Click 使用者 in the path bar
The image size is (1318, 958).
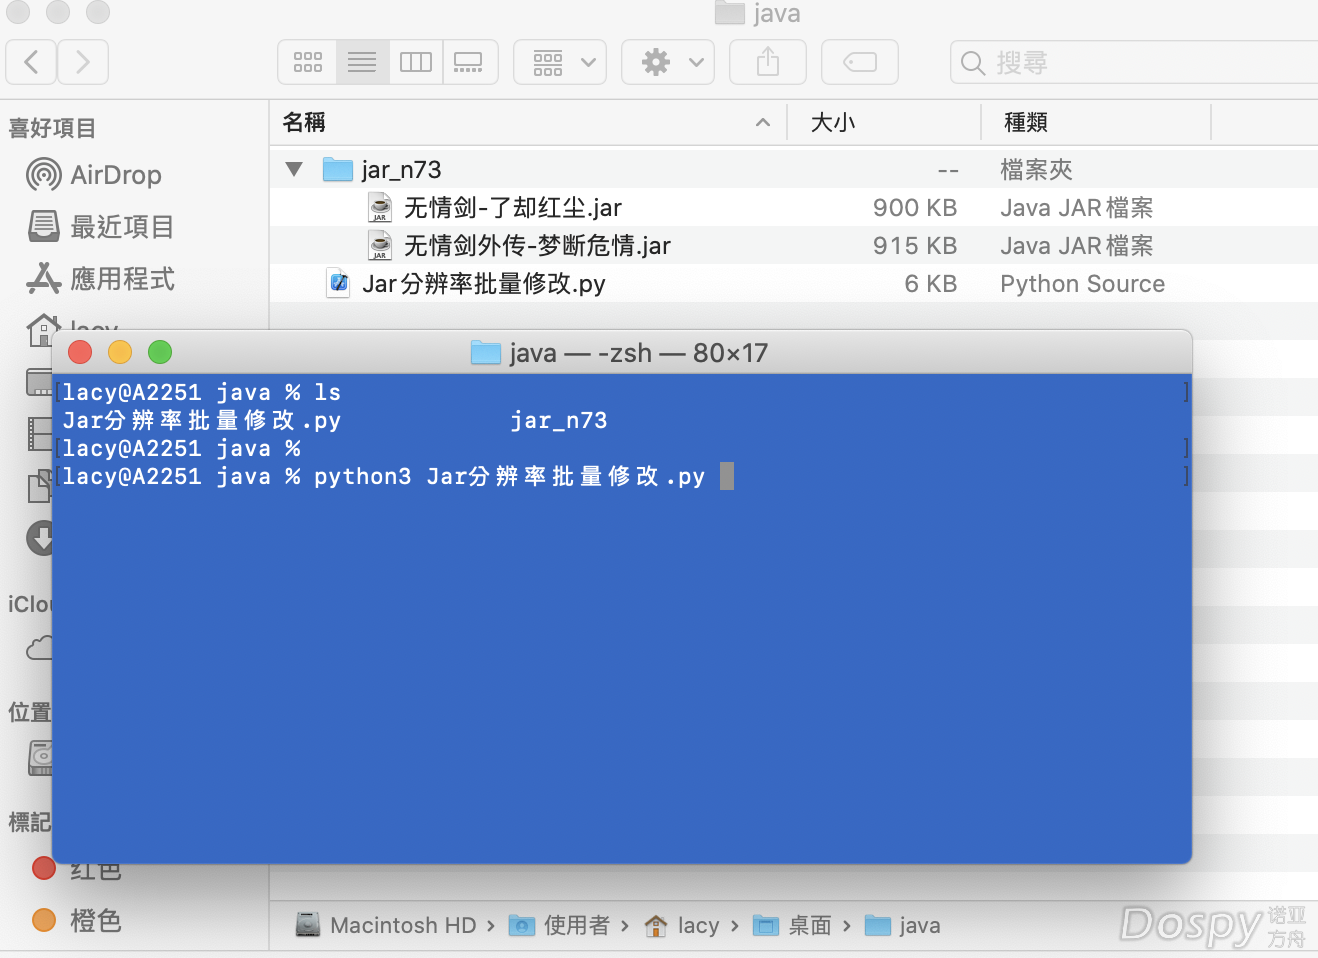(560, 925)
